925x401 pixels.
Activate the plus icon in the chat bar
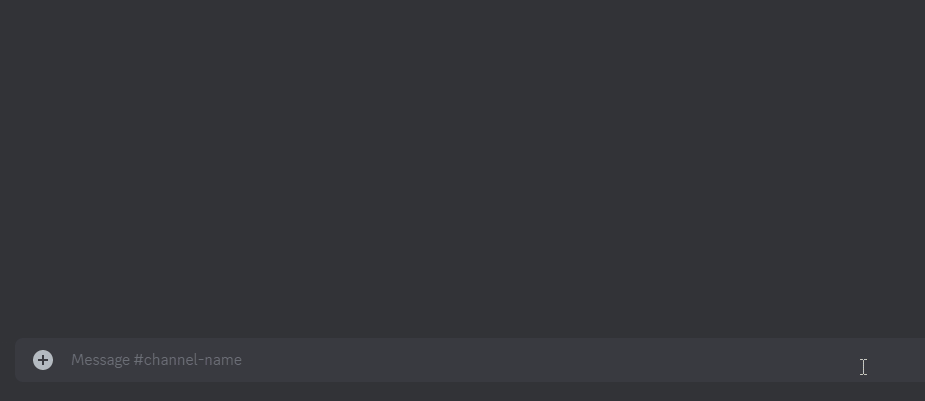43,360
